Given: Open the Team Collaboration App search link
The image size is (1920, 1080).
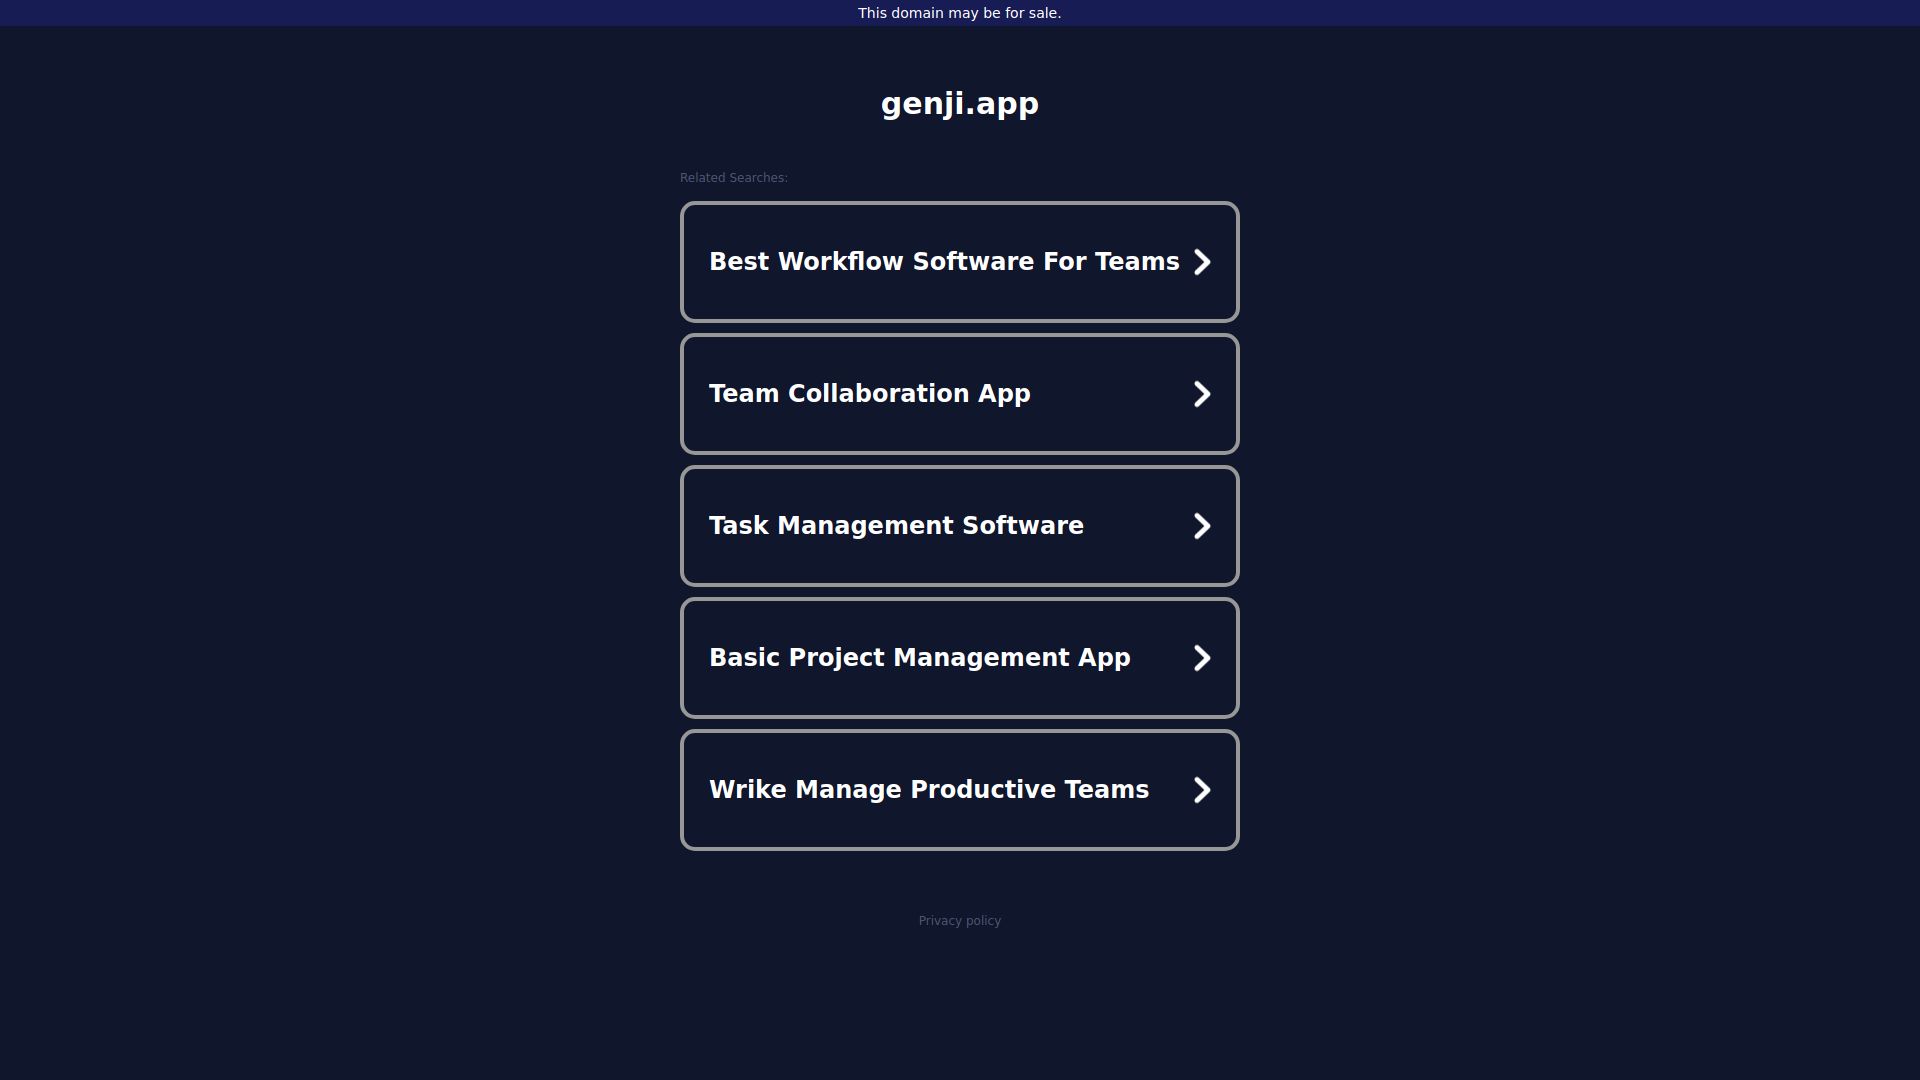Looking at the screenshot, I should click(869, 394).
